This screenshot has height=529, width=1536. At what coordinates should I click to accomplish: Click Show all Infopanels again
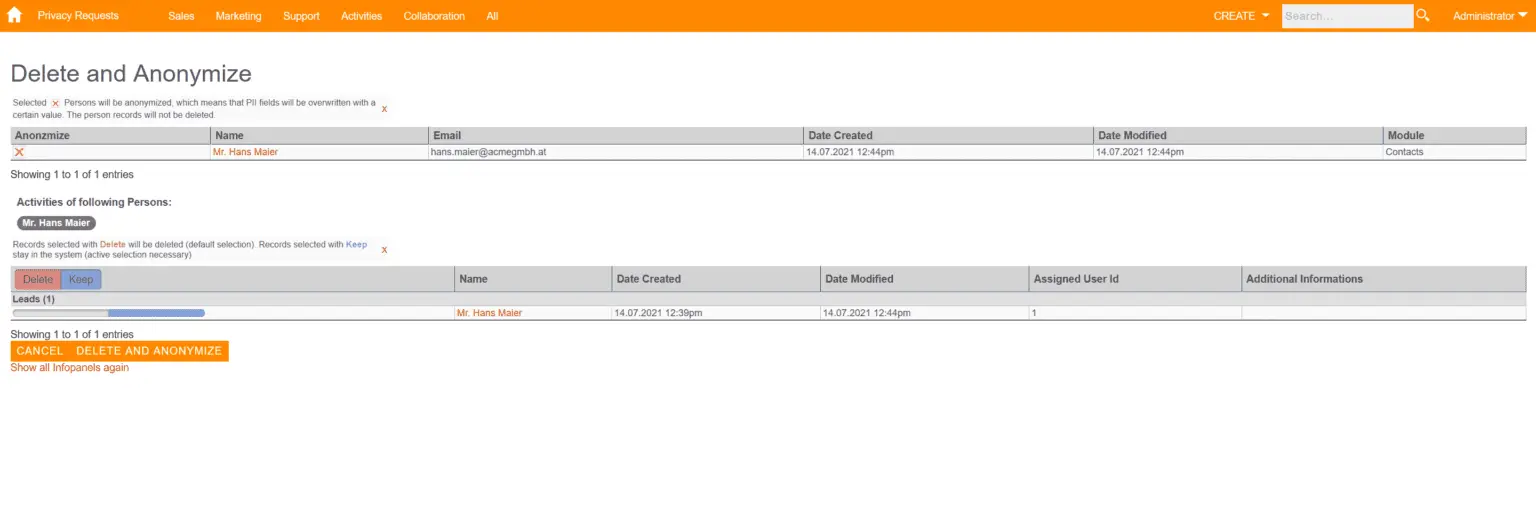click(70, 368)
